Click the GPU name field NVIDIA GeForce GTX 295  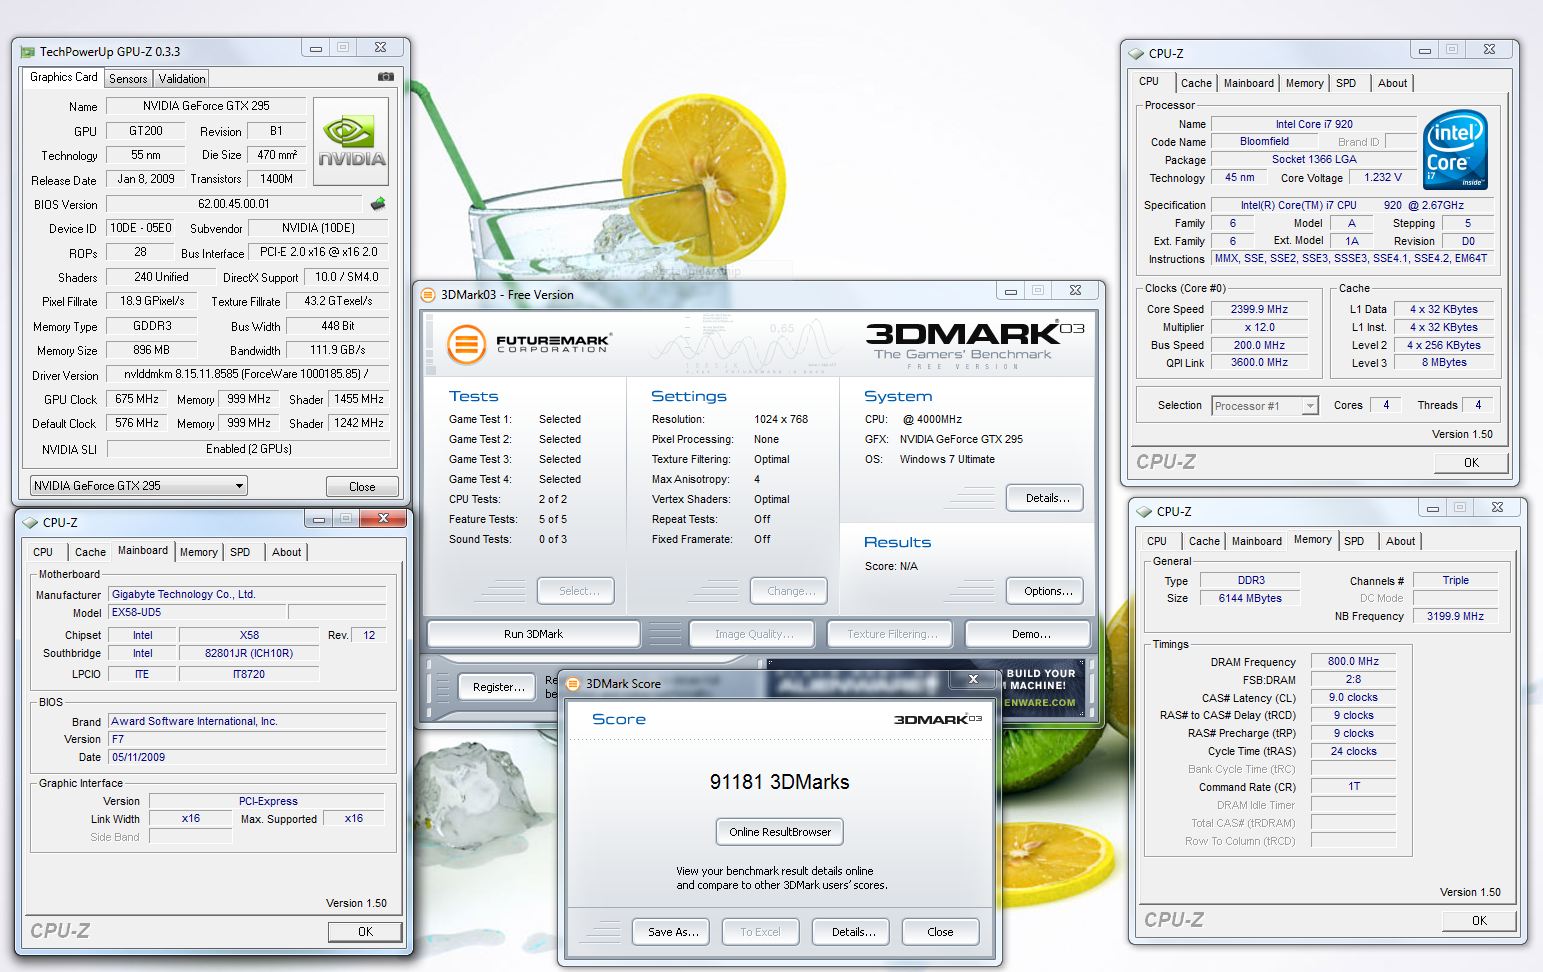pyautogui.click(x=207, y=106)
